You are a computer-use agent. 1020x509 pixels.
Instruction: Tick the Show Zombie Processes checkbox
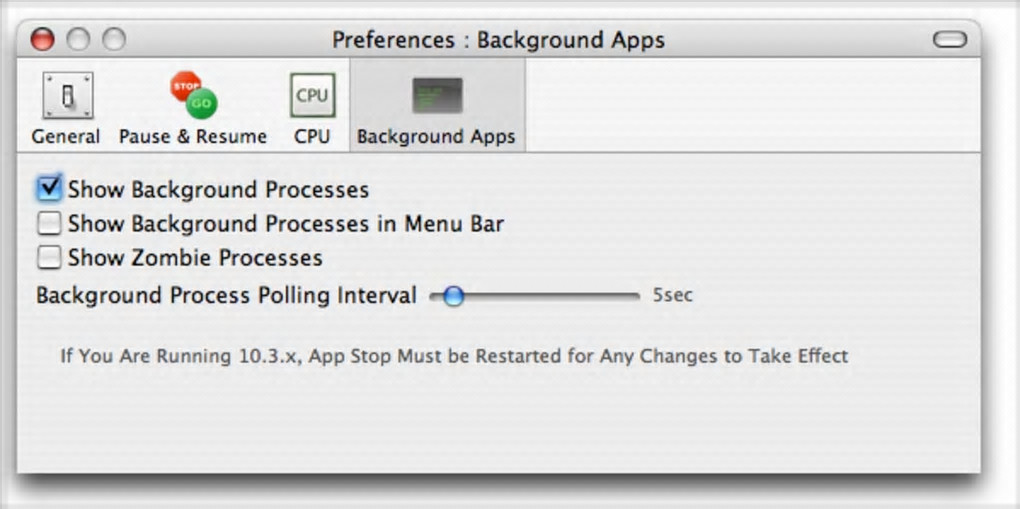click(49, 257)
